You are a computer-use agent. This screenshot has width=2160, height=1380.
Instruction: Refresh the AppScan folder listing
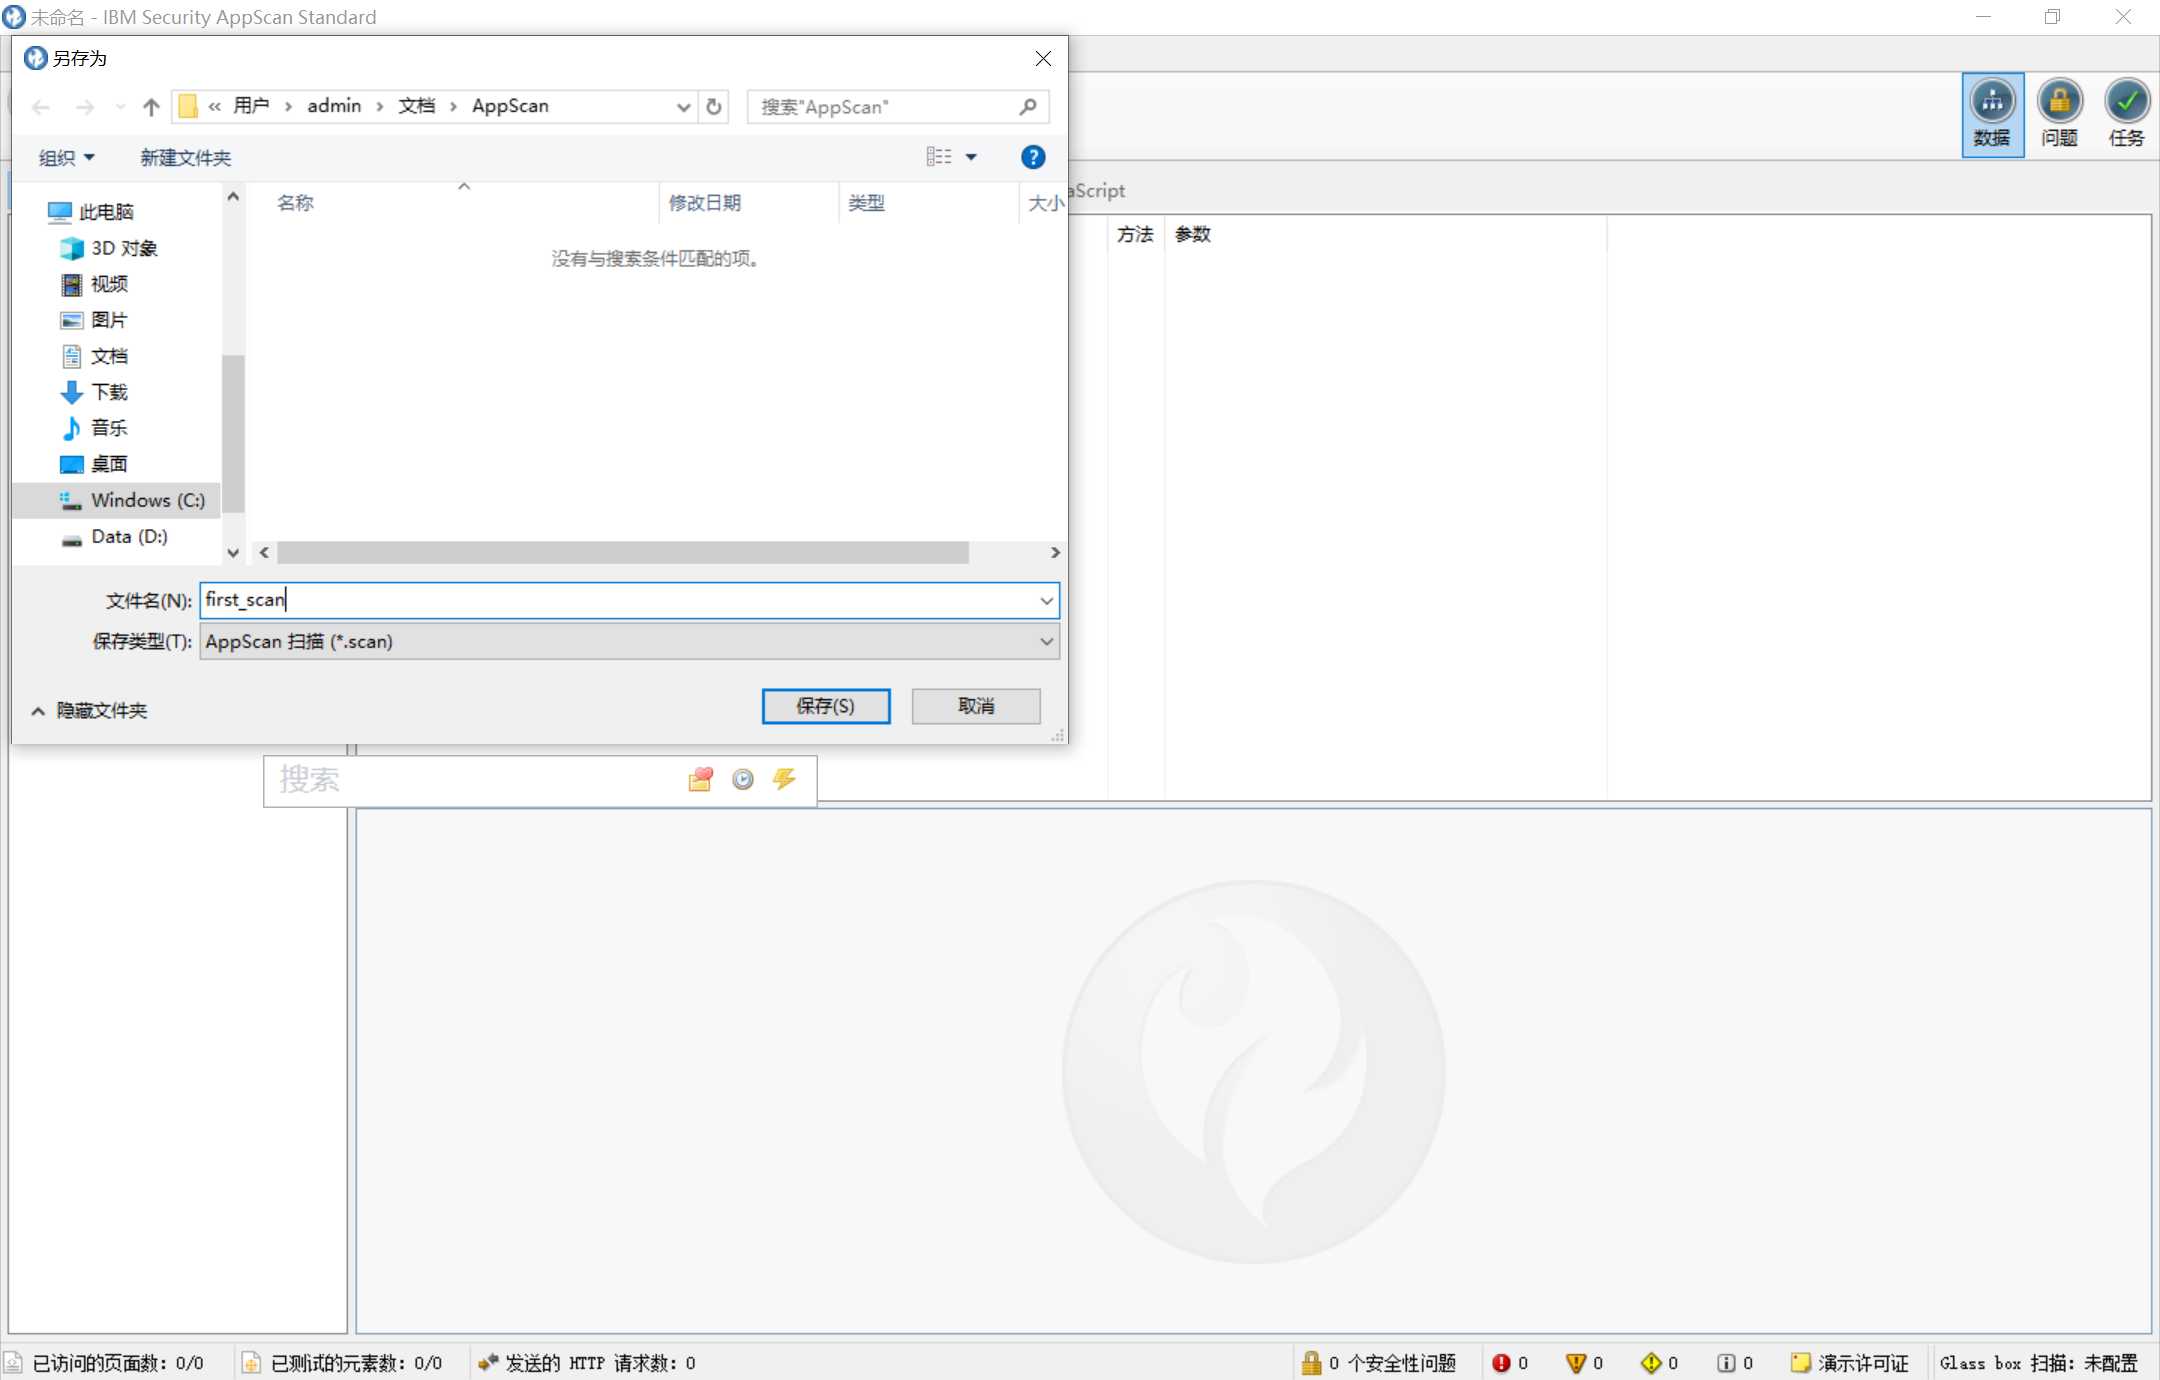tap(713, 107)
